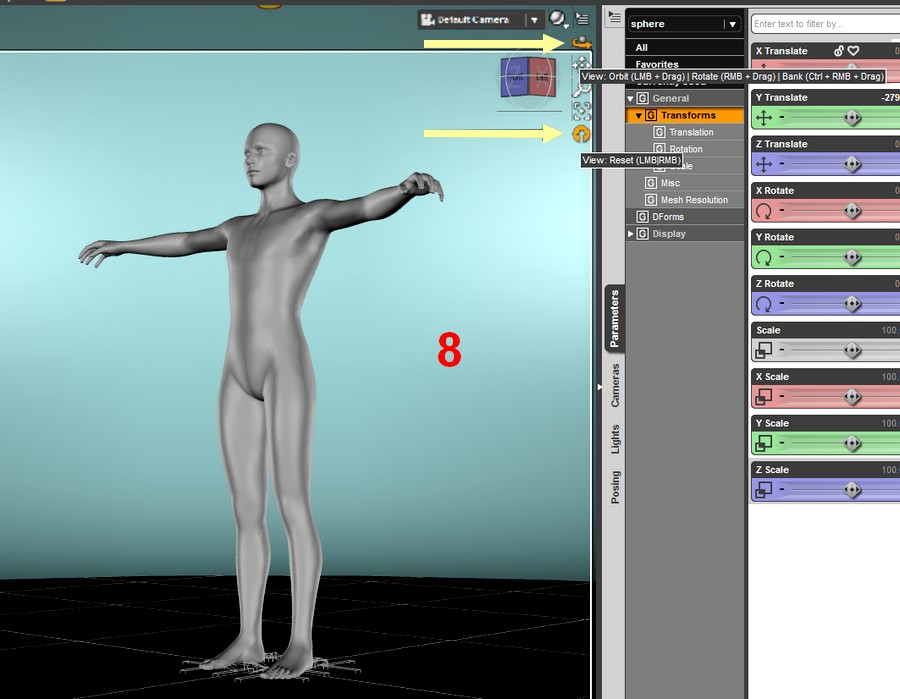Screen dimensions: 900x699
Task: Switch to the Cameras tab
Action: (x=615, y=385)
